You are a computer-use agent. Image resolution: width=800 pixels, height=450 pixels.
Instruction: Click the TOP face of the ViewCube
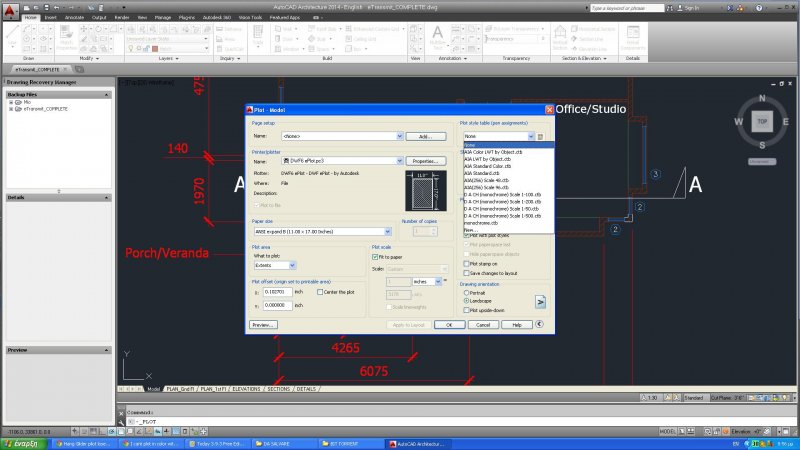tap(762, 121)
